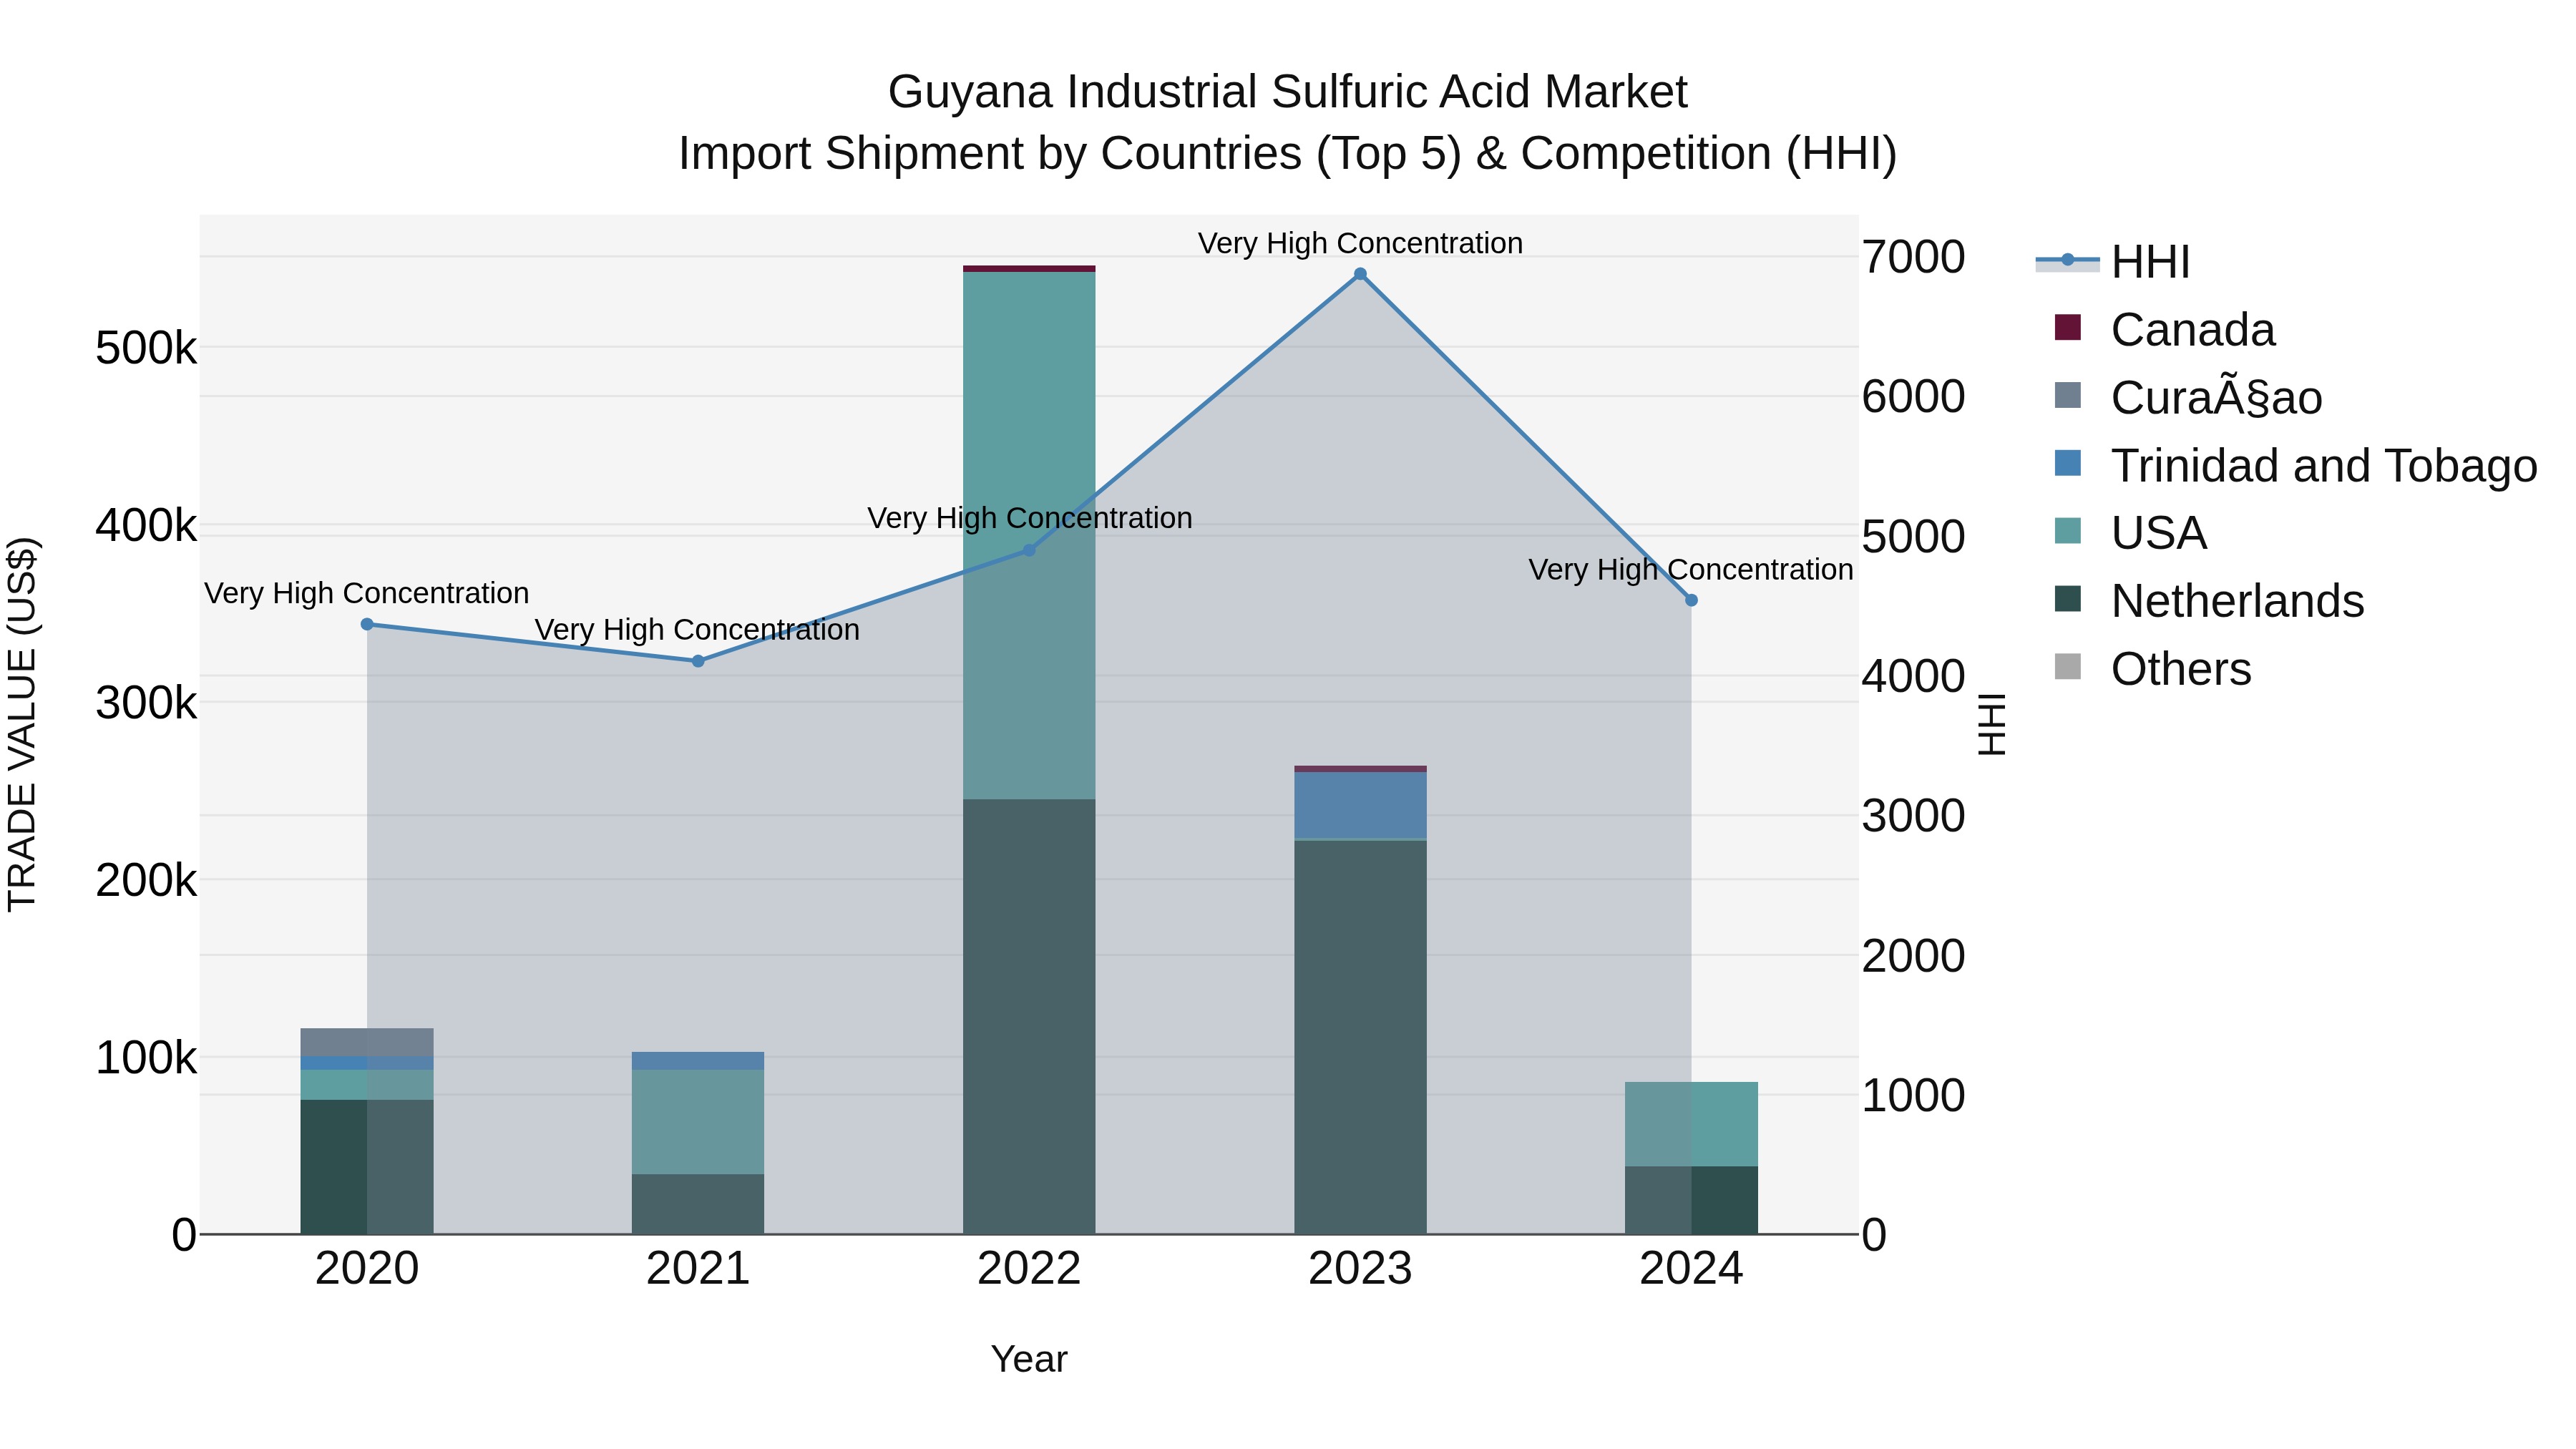
Task: Click the 300k y-axis tick label
Action: click(146, 703)
